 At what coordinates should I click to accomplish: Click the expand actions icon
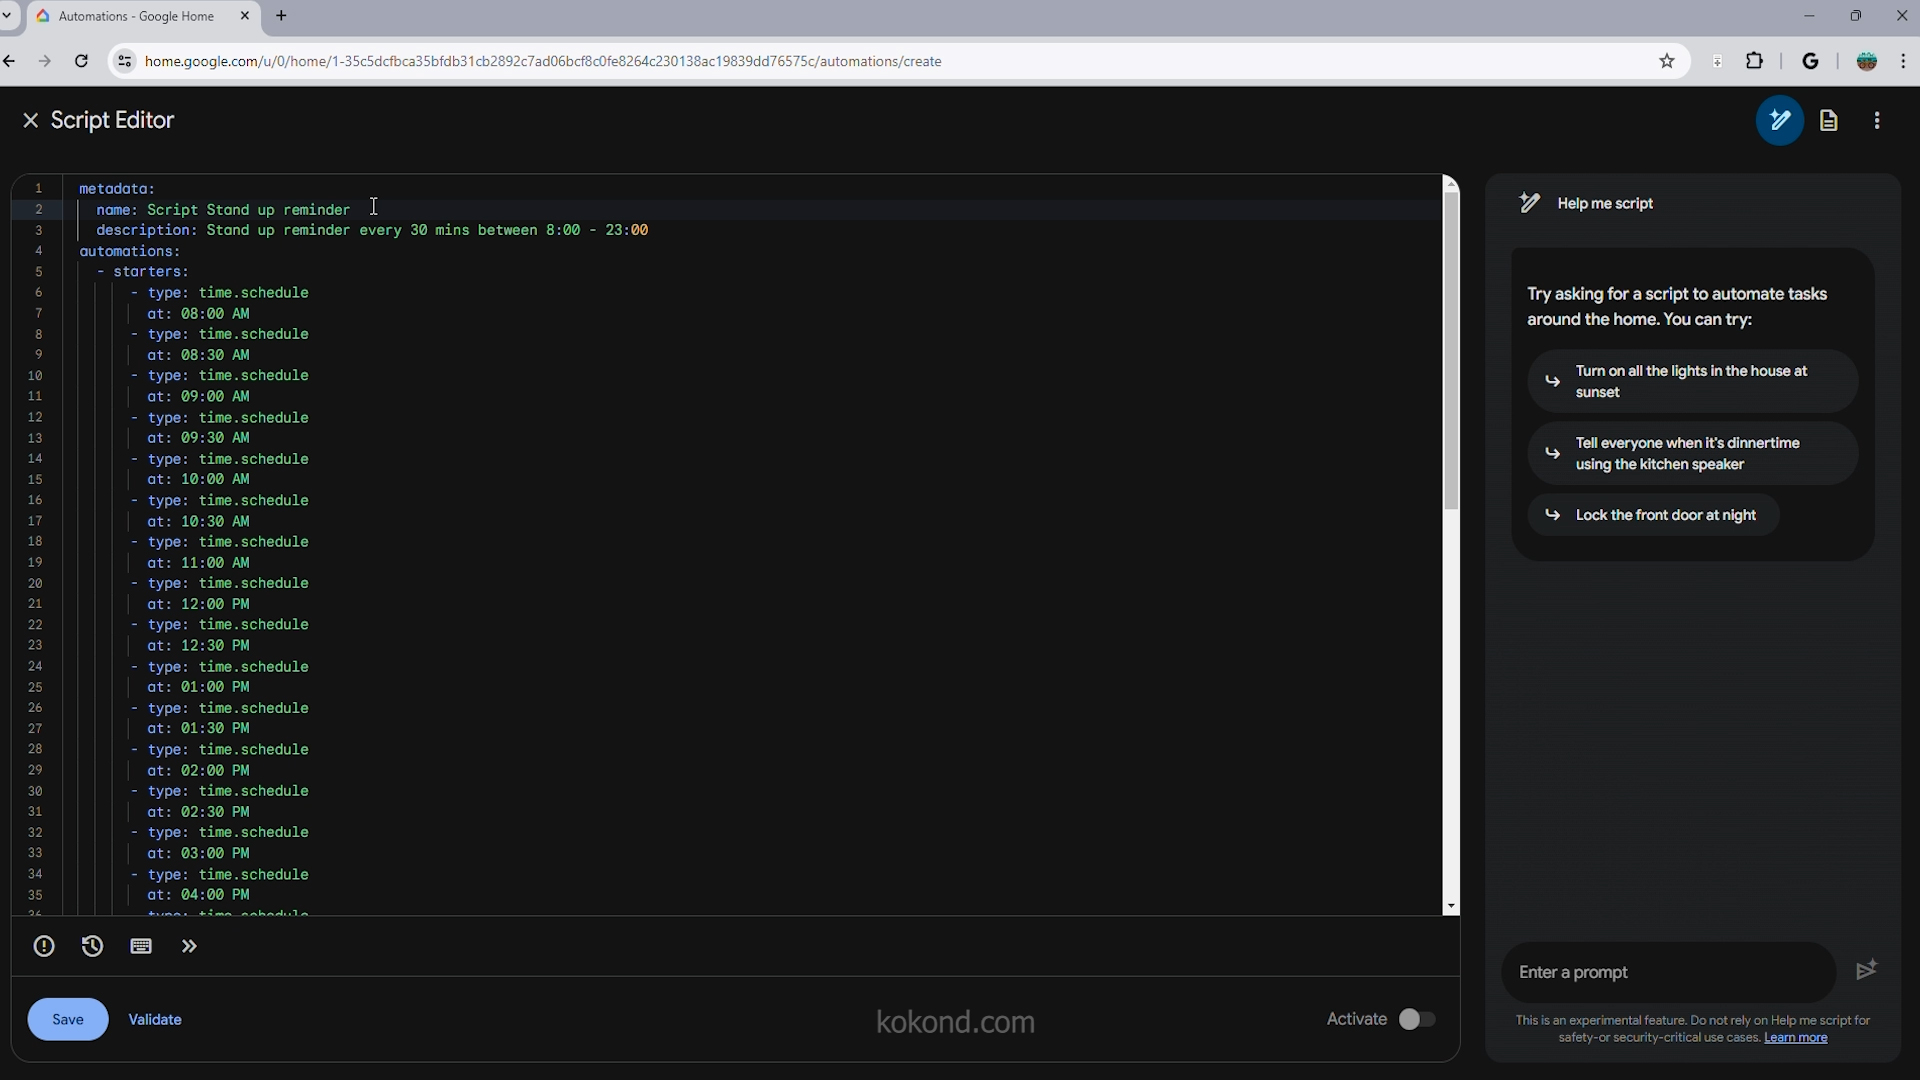coord(190,945)
